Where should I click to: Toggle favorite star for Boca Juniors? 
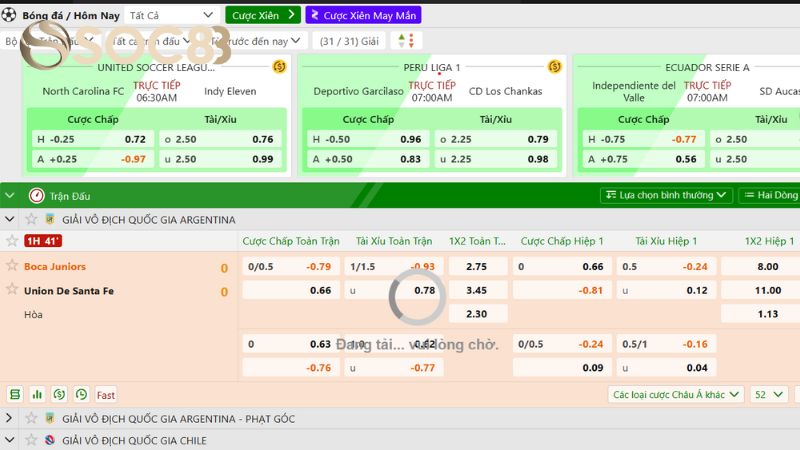click(12, 265)
